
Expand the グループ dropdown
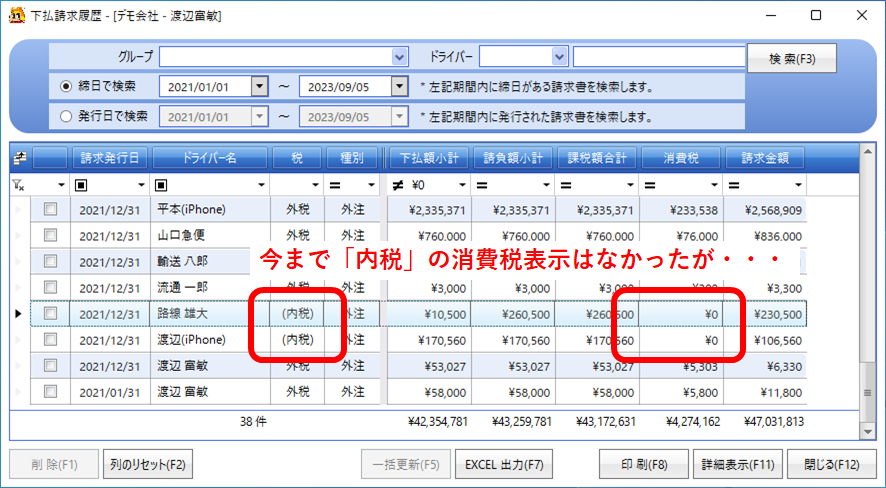[x=400, y=56]
